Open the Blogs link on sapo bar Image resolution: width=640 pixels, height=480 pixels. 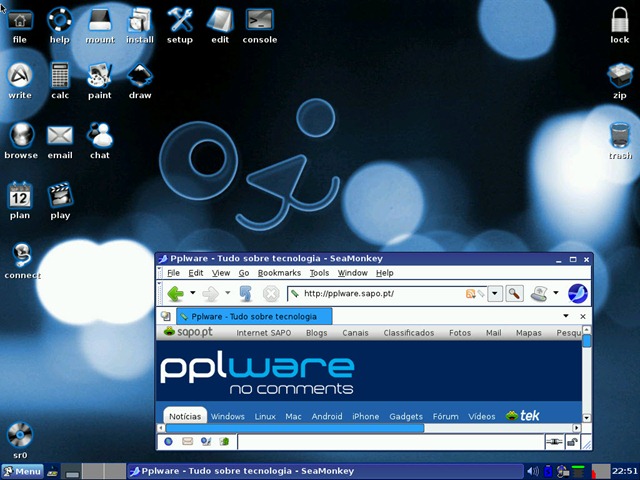317,333
